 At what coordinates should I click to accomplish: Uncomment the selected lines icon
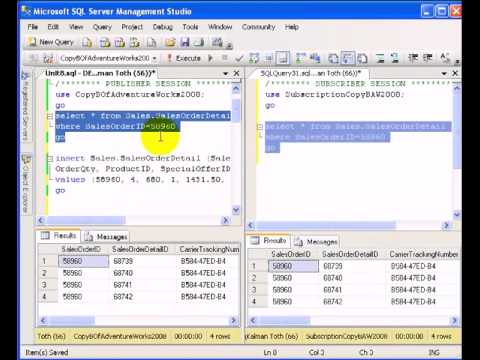[395, 58]
